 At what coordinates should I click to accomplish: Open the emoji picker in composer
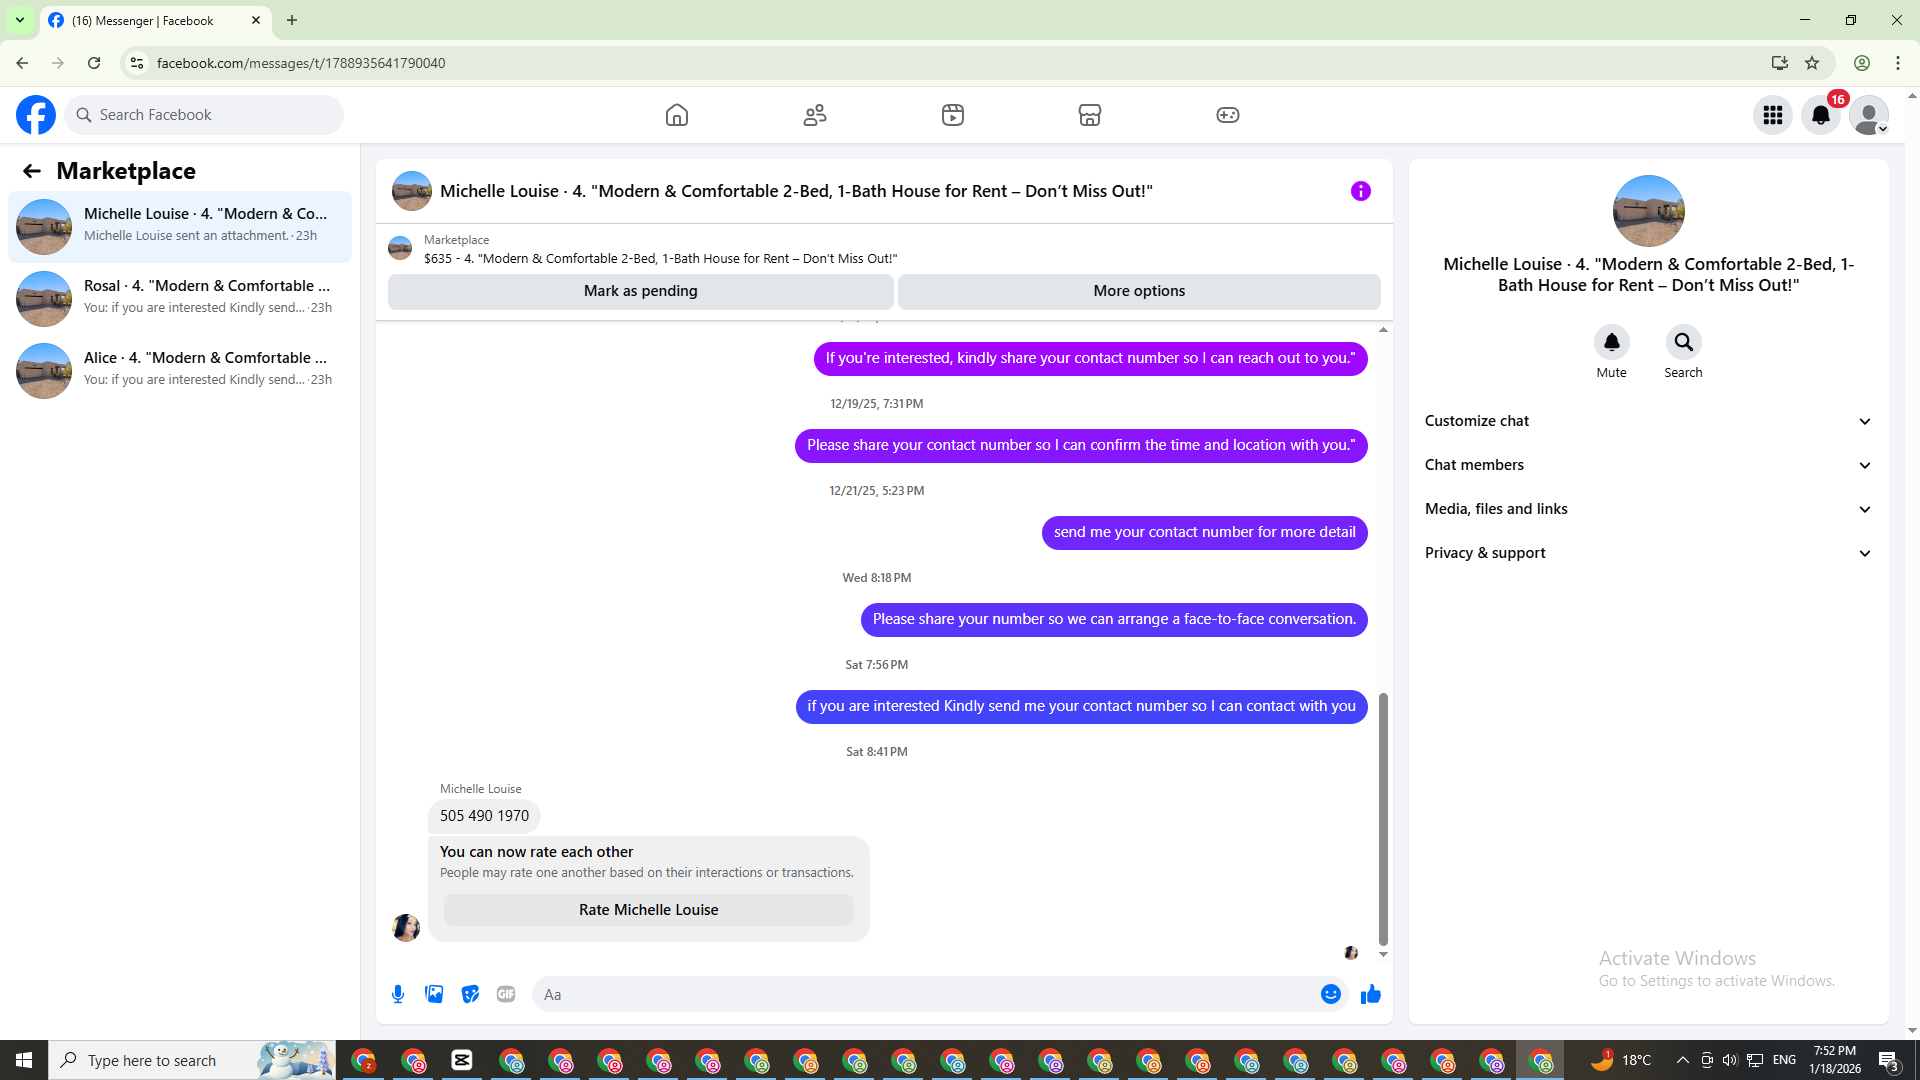pos(1330,994)
